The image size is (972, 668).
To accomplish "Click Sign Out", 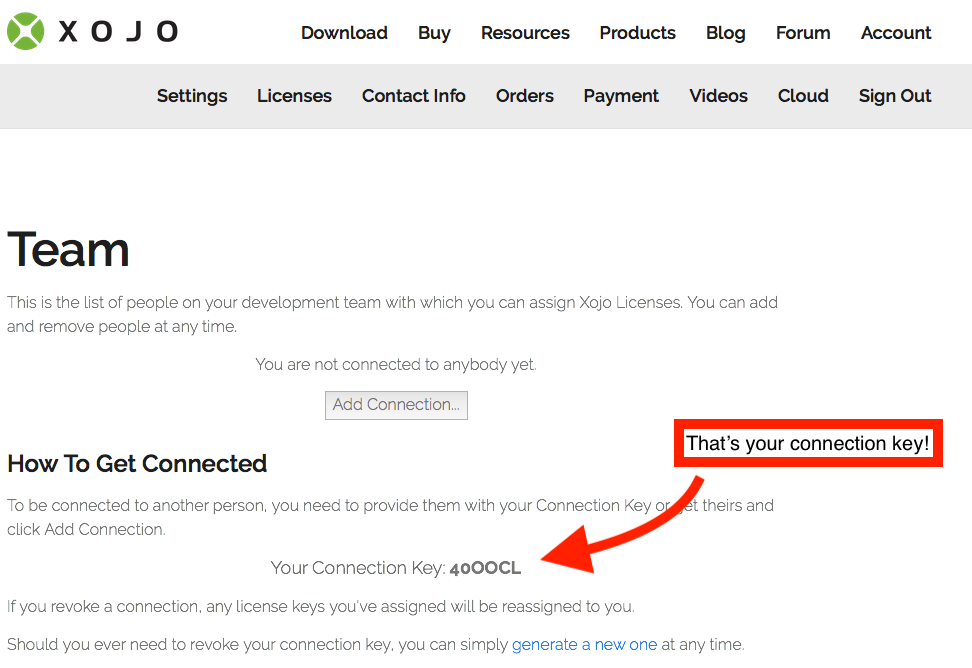I will coord(895,96).
